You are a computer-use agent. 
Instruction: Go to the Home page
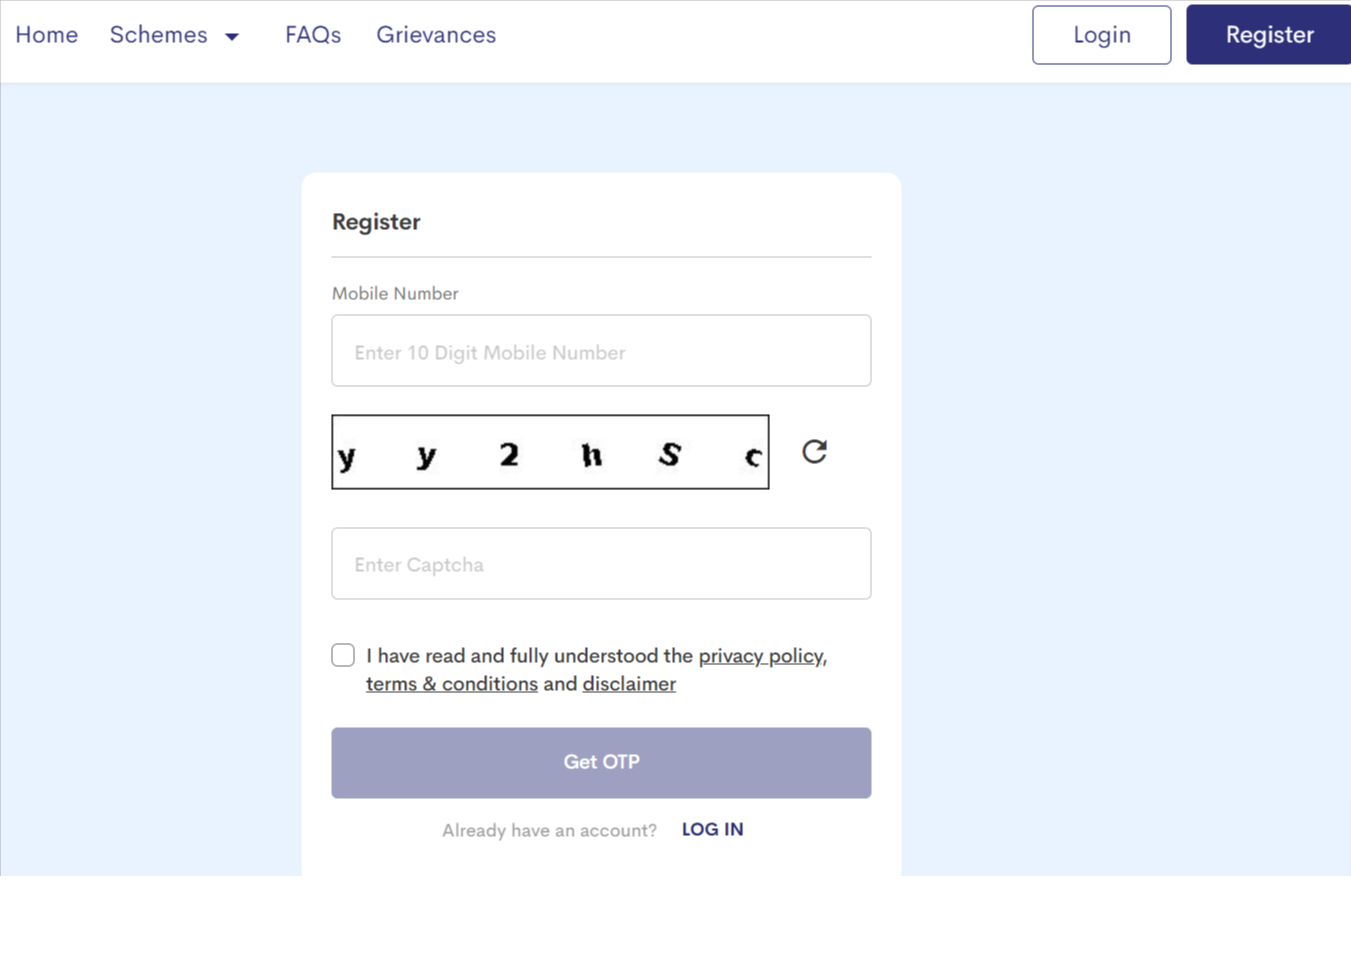point(47,35)
